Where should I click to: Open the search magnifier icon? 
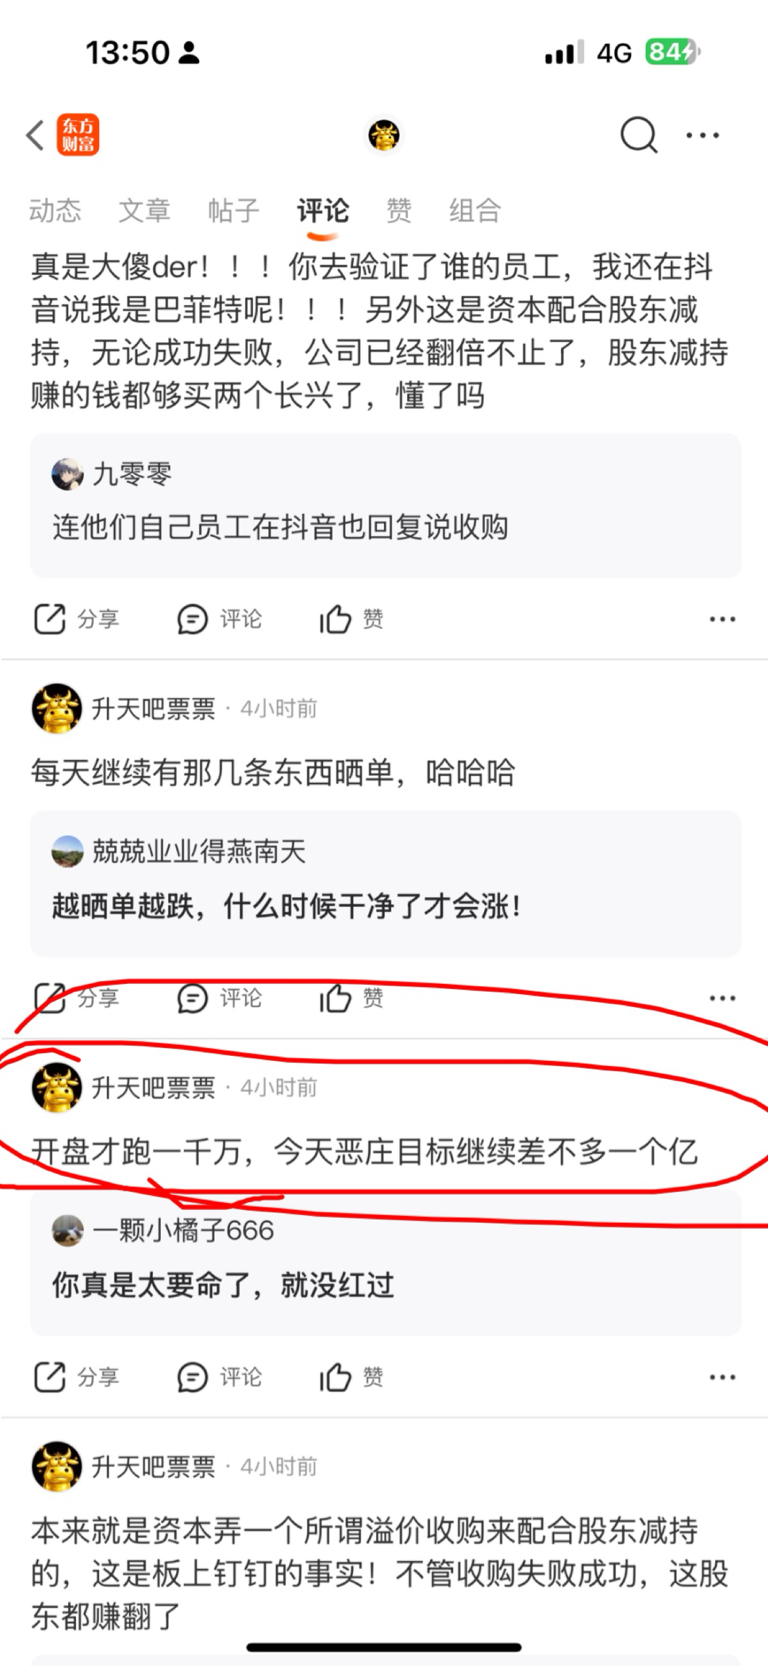point(639,135)
